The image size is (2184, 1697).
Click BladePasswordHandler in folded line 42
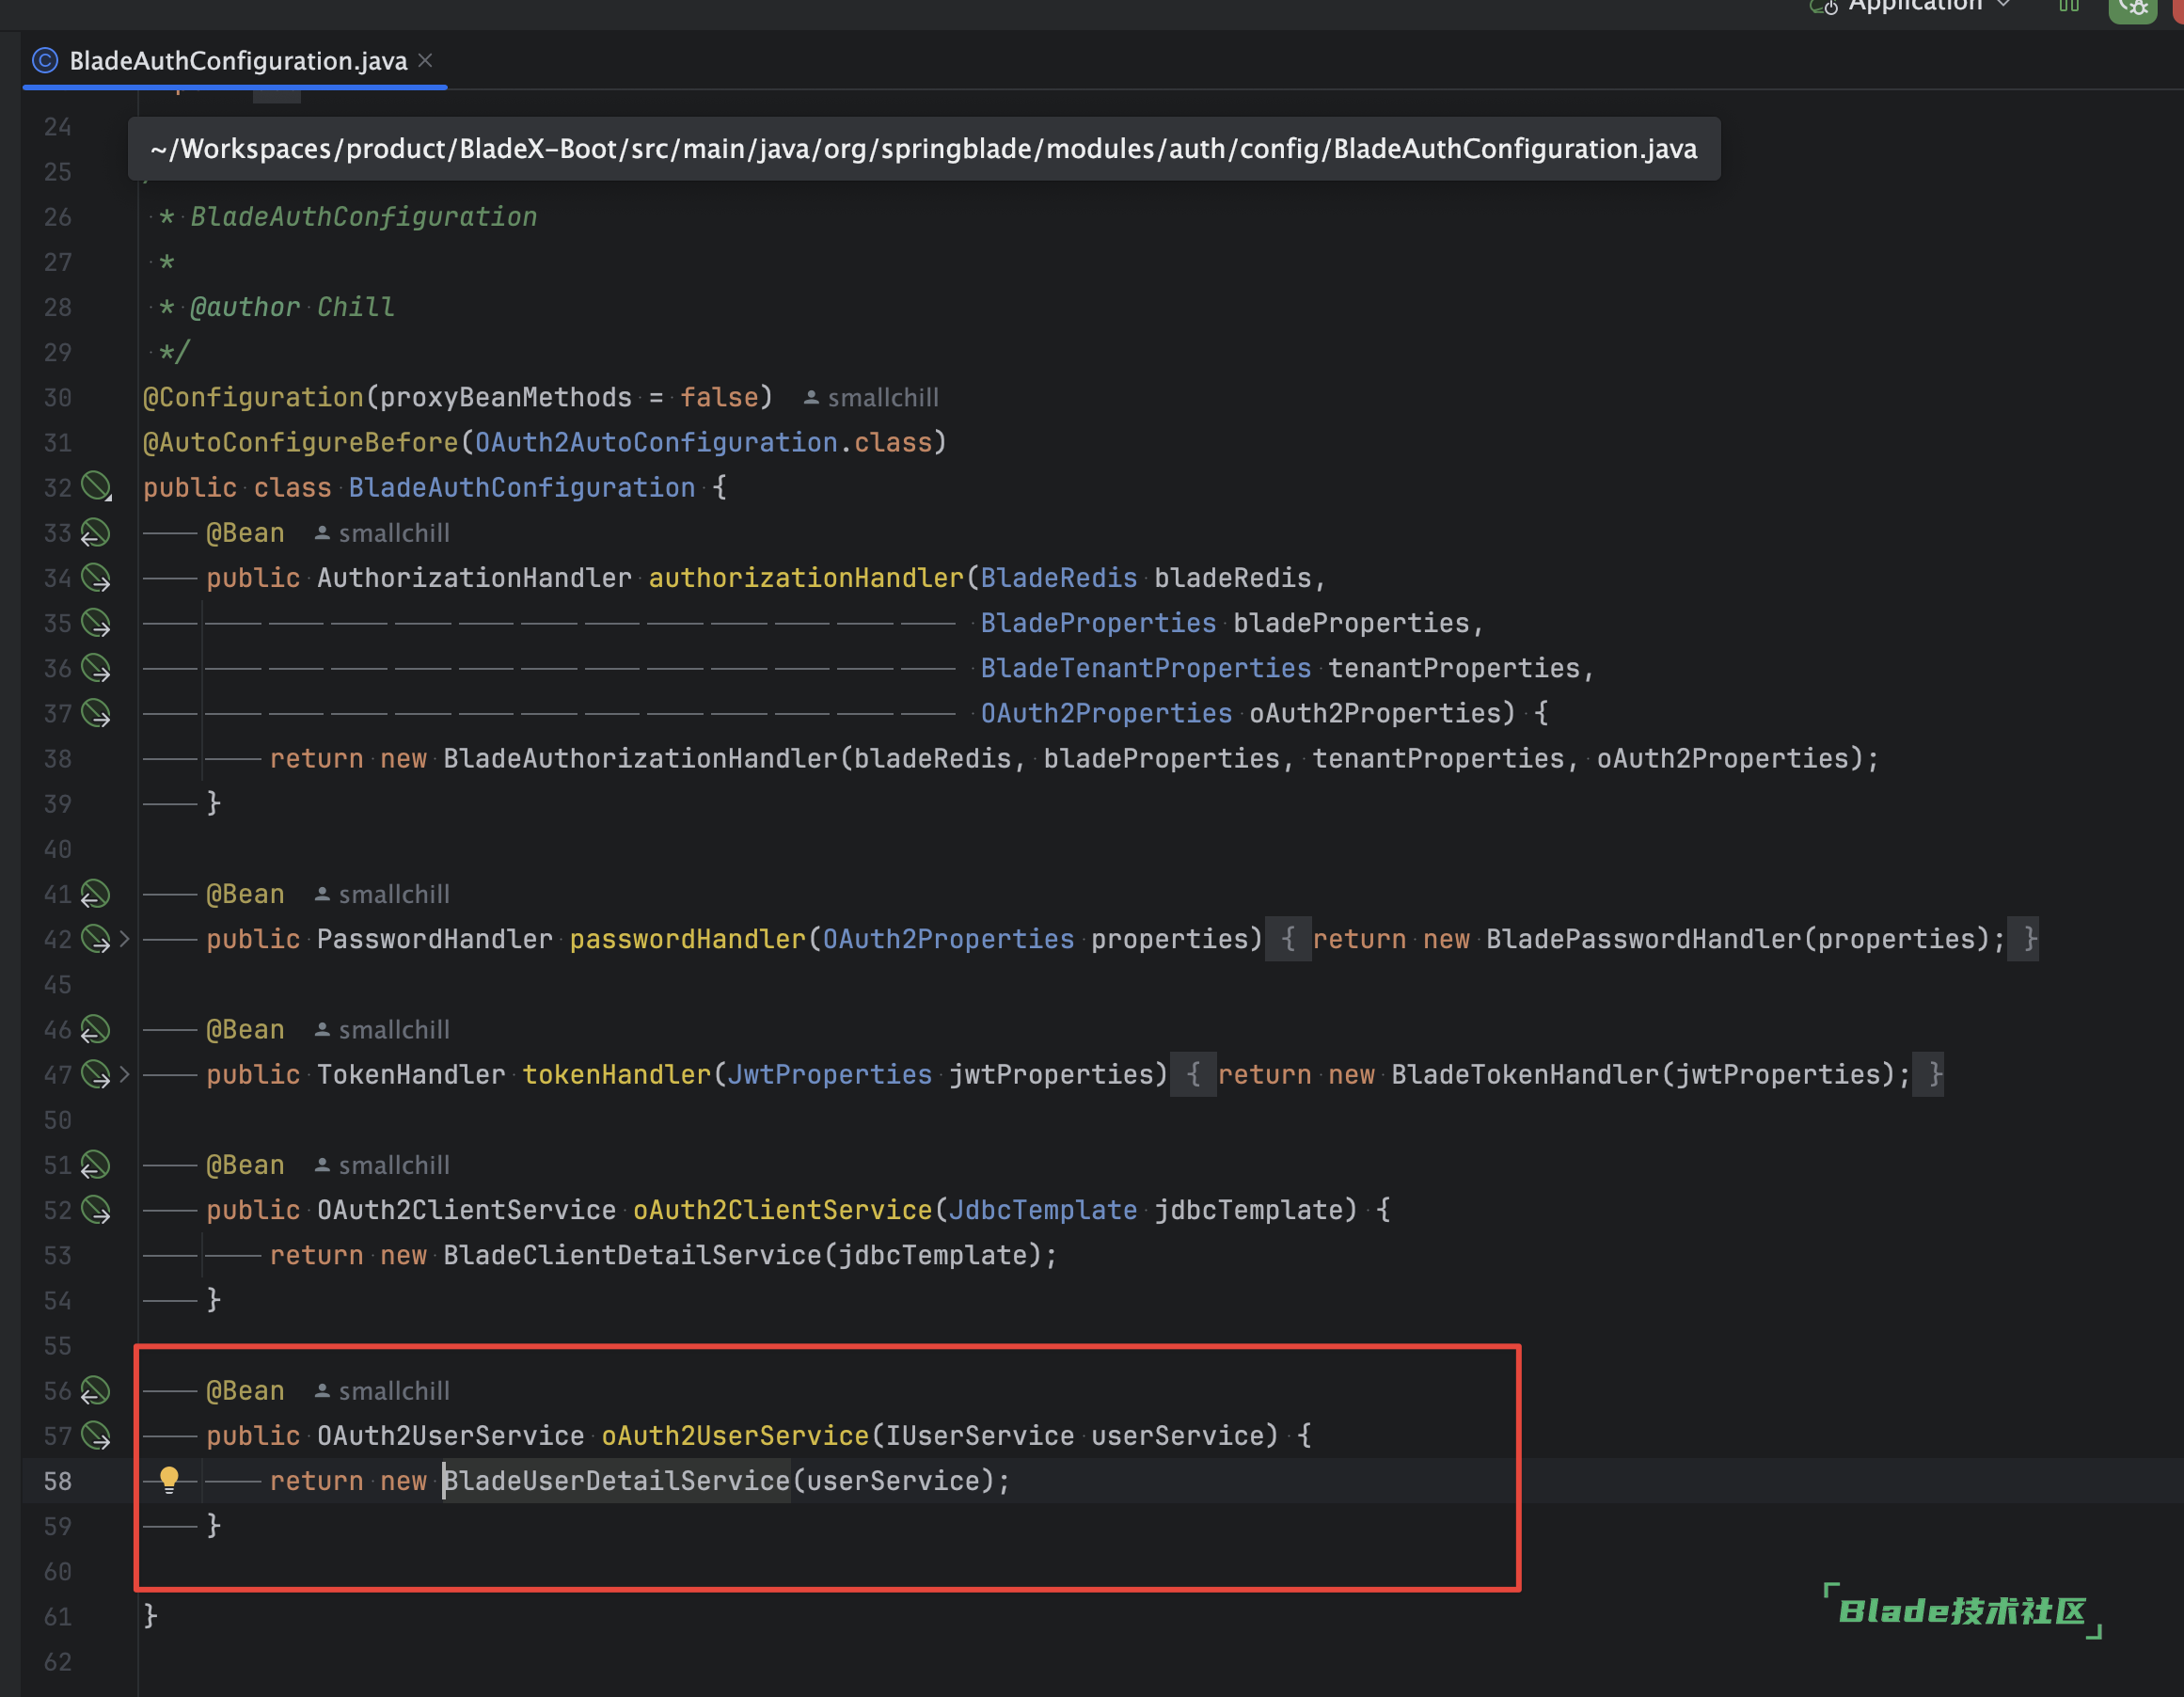tap(1643, 939)
